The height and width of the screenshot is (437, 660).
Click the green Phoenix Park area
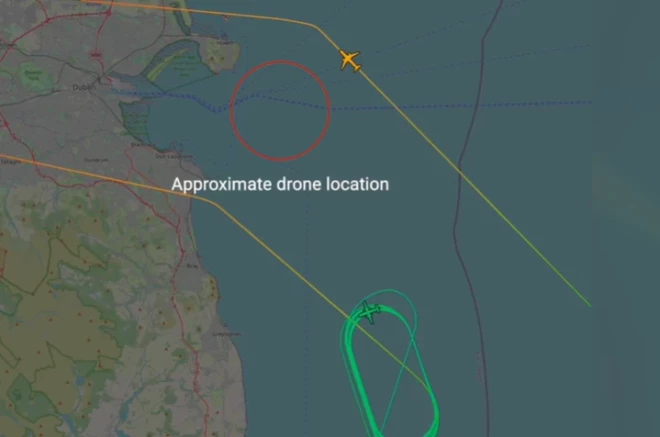coord(33,76)
